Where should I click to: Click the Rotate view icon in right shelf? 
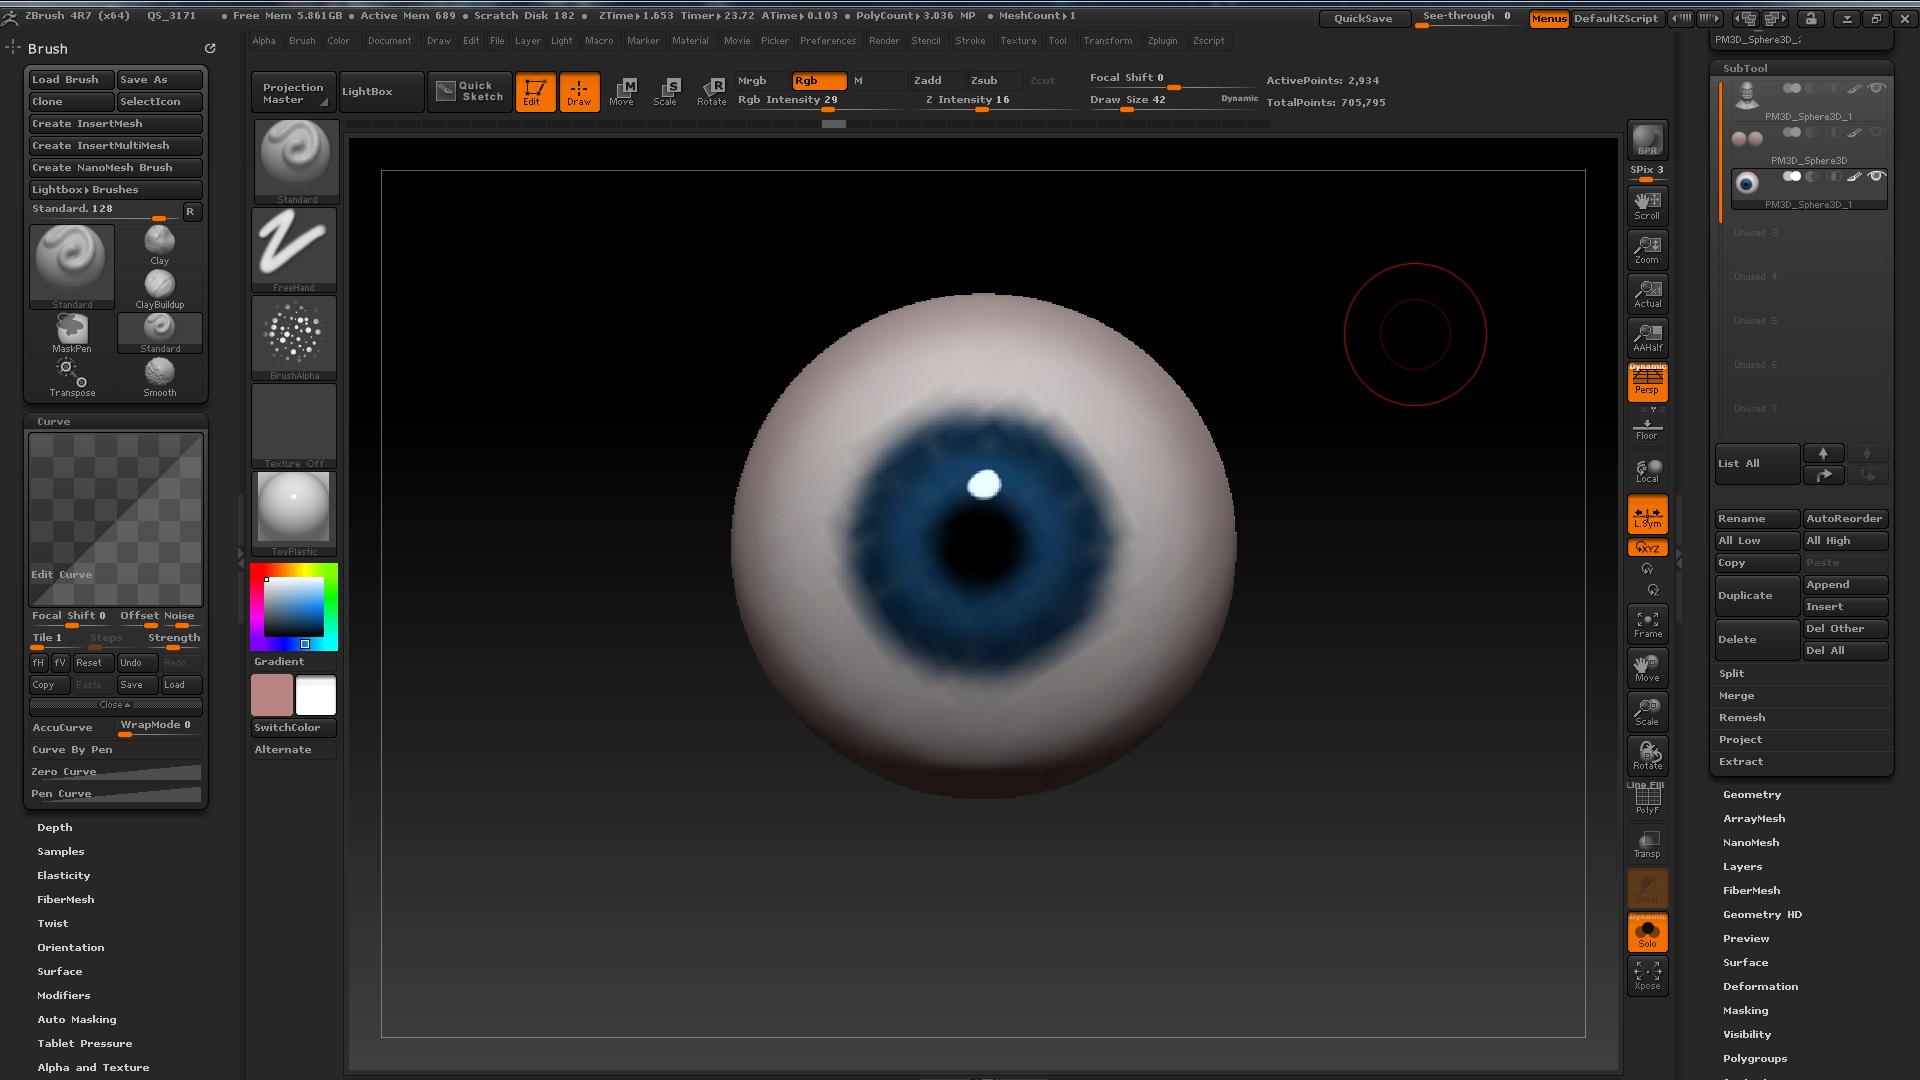click(x=1647, y=755)
